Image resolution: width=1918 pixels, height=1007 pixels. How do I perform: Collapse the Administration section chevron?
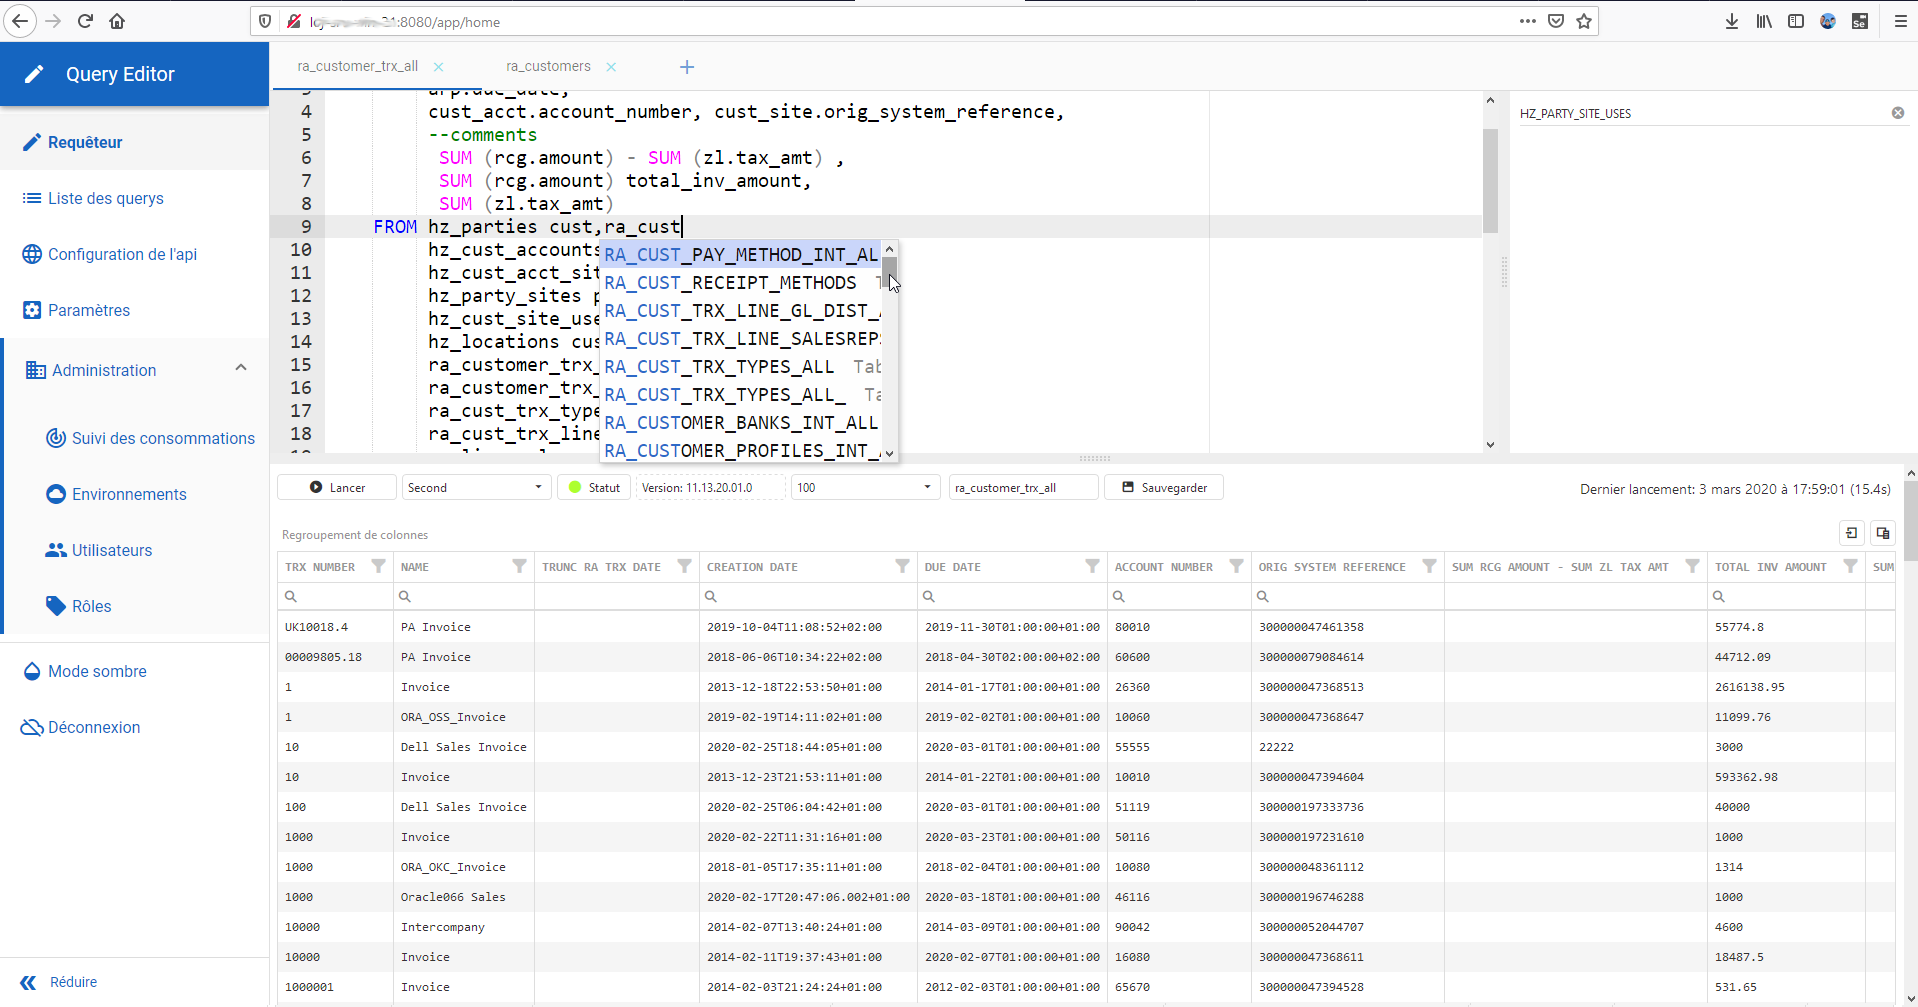tap(241, 368)
